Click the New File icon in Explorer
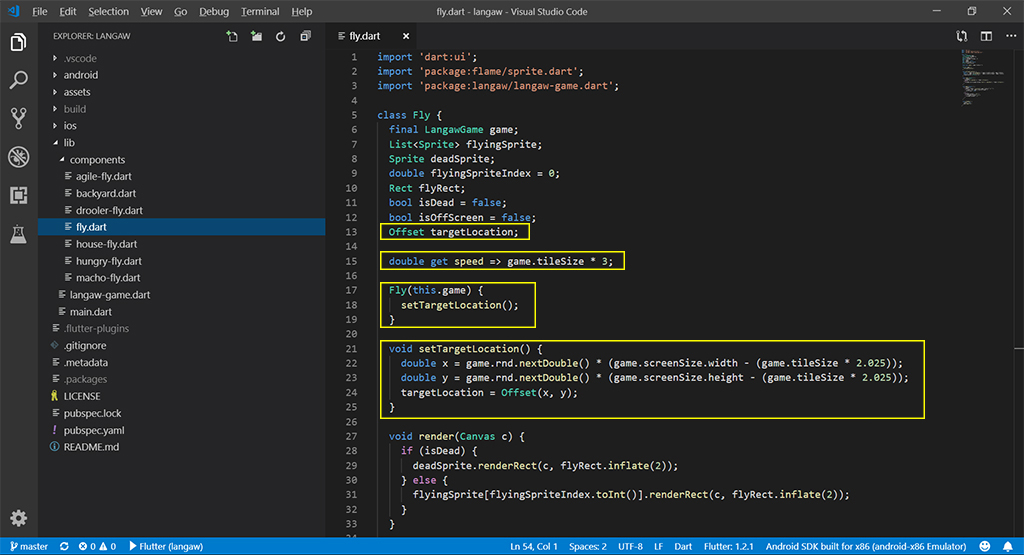 click(232, 37)
